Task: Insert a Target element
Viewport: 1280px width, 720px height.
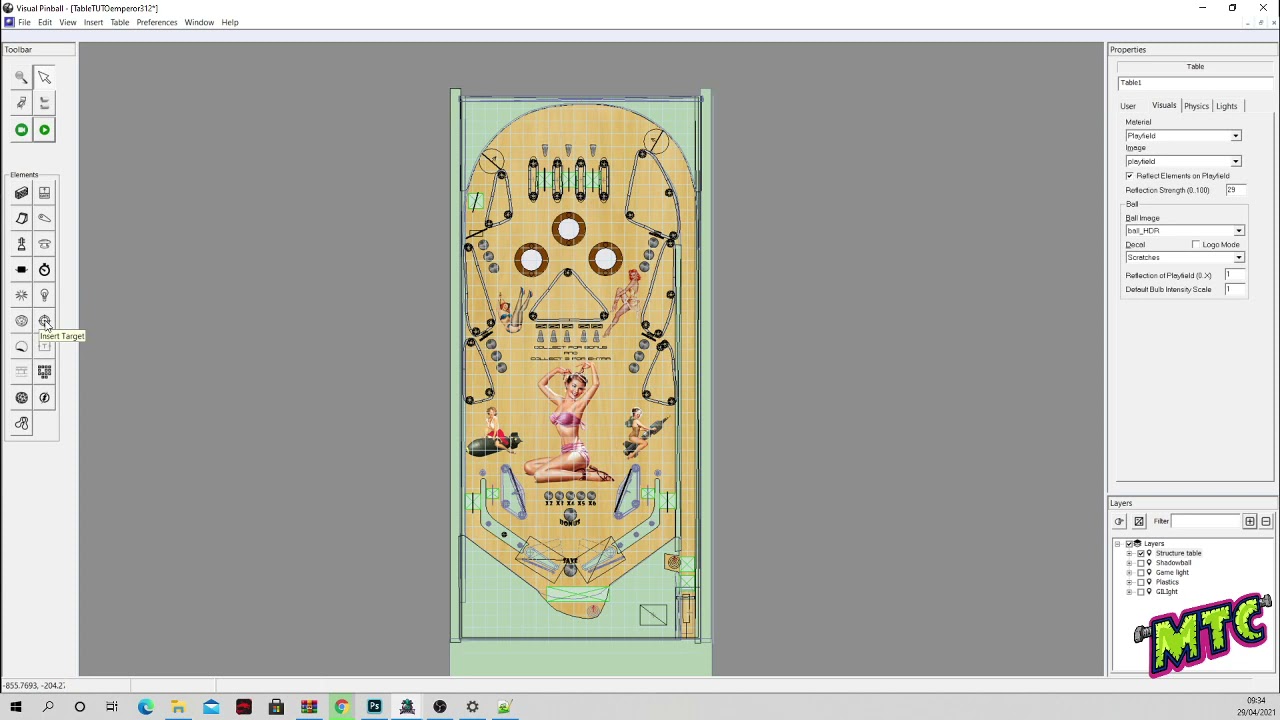Action: [x=44, y=321]
